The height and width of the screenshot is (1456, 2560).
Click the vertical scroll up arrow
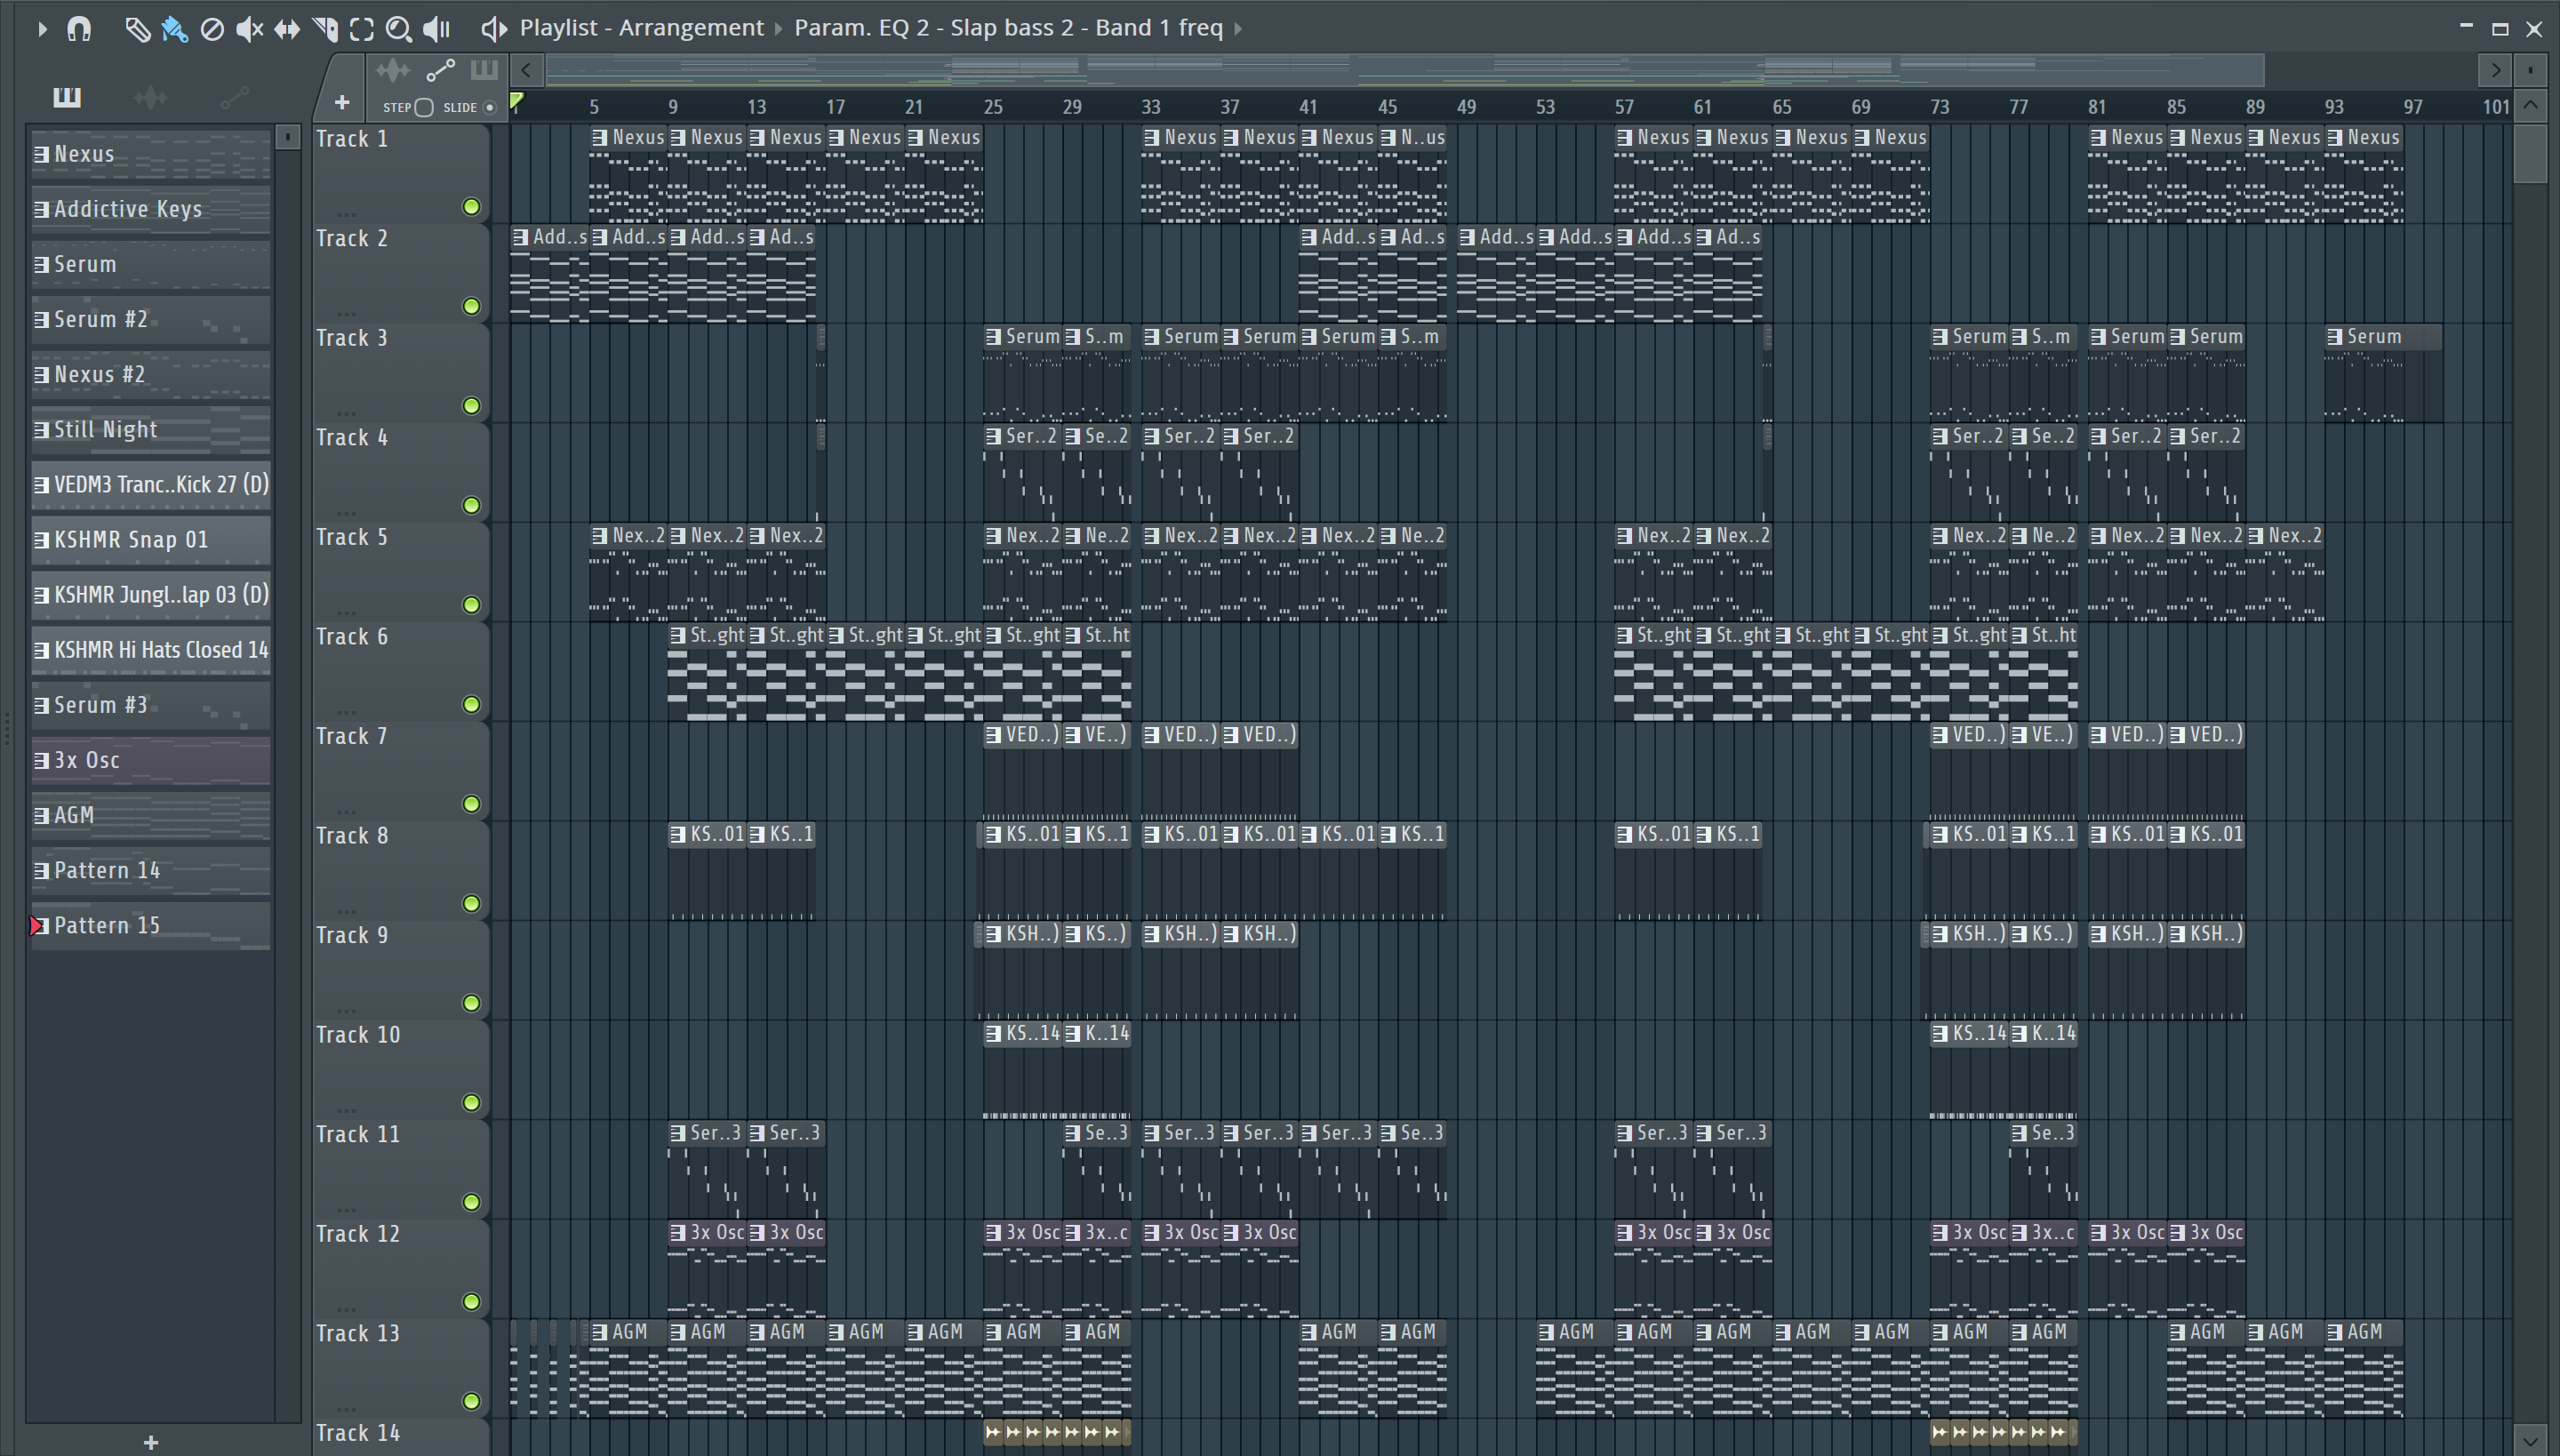2530,105
